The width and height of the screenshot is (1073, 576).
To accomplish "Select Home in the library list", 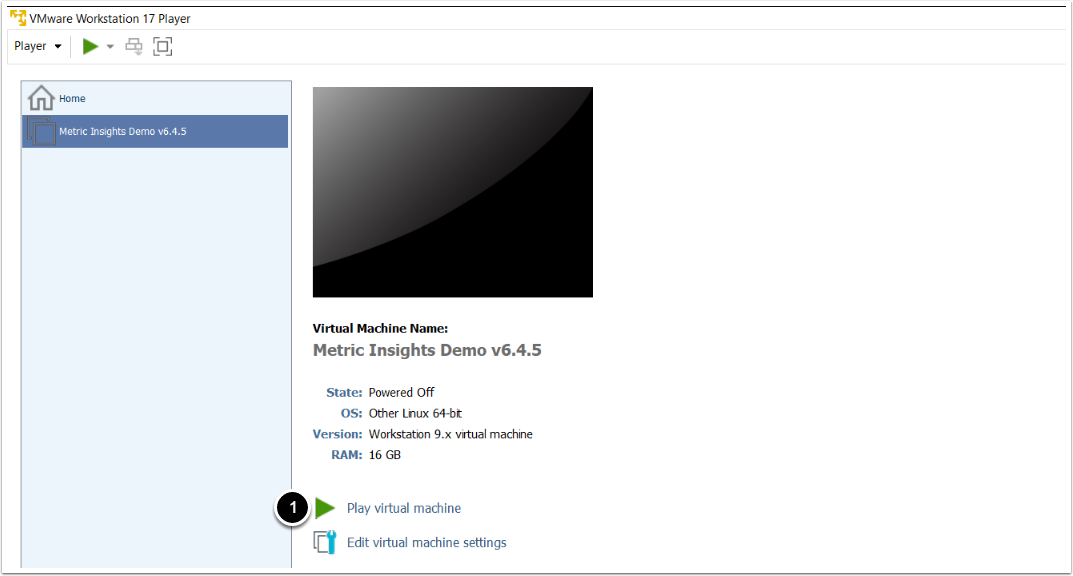I will coord(155,99).
